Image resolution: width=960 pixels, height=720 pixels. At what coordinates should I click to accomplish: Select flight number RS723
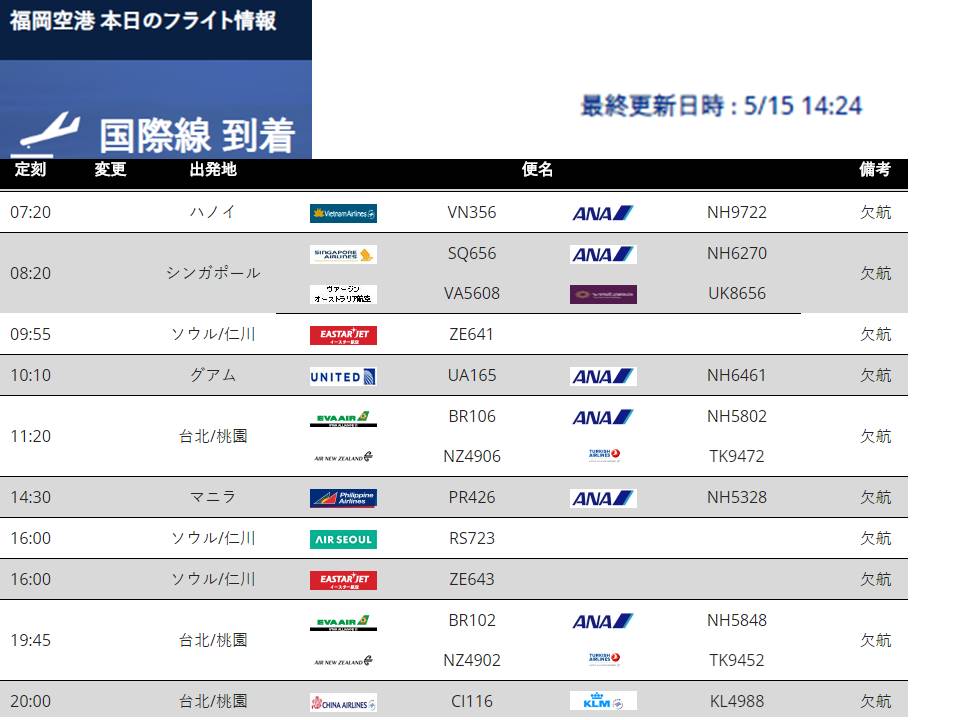click(471, 538)
